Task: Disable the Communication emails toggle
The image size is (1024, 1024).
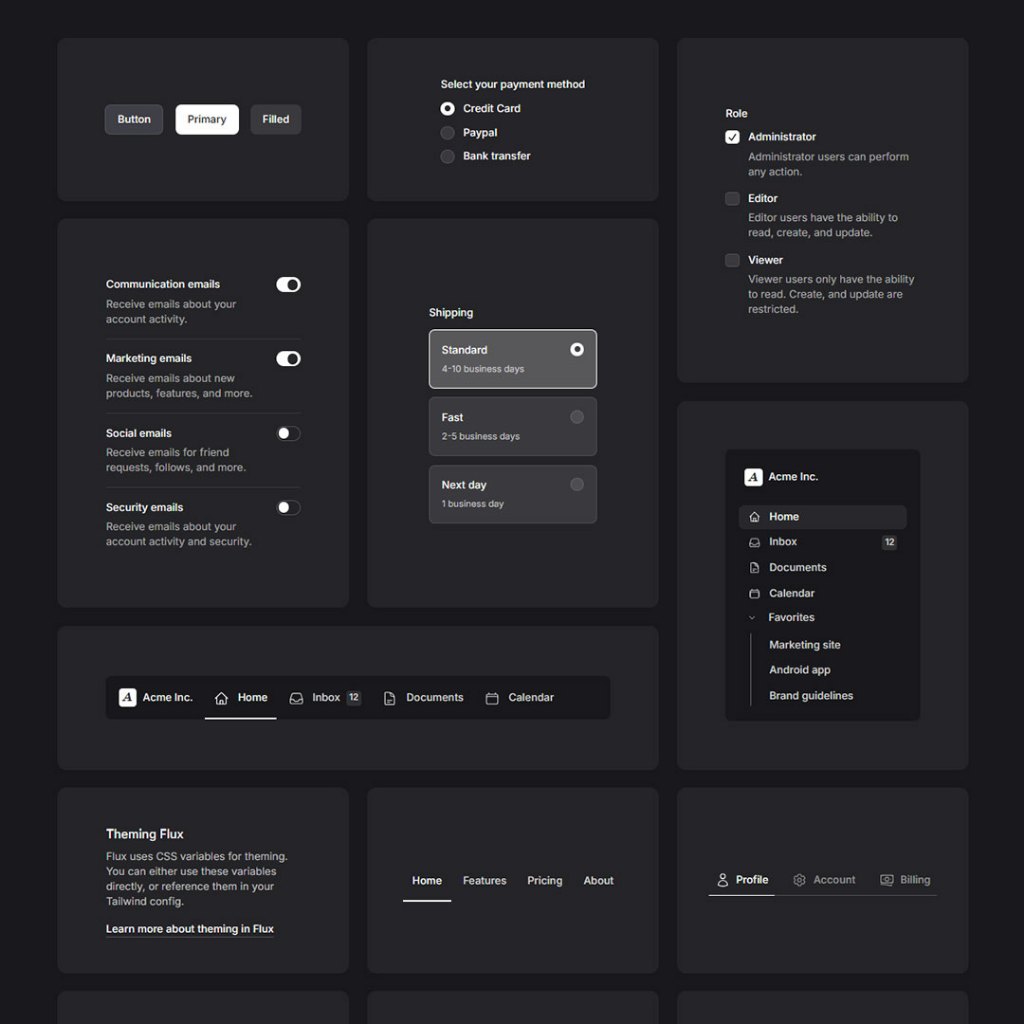Action: [x=288, y=284]
